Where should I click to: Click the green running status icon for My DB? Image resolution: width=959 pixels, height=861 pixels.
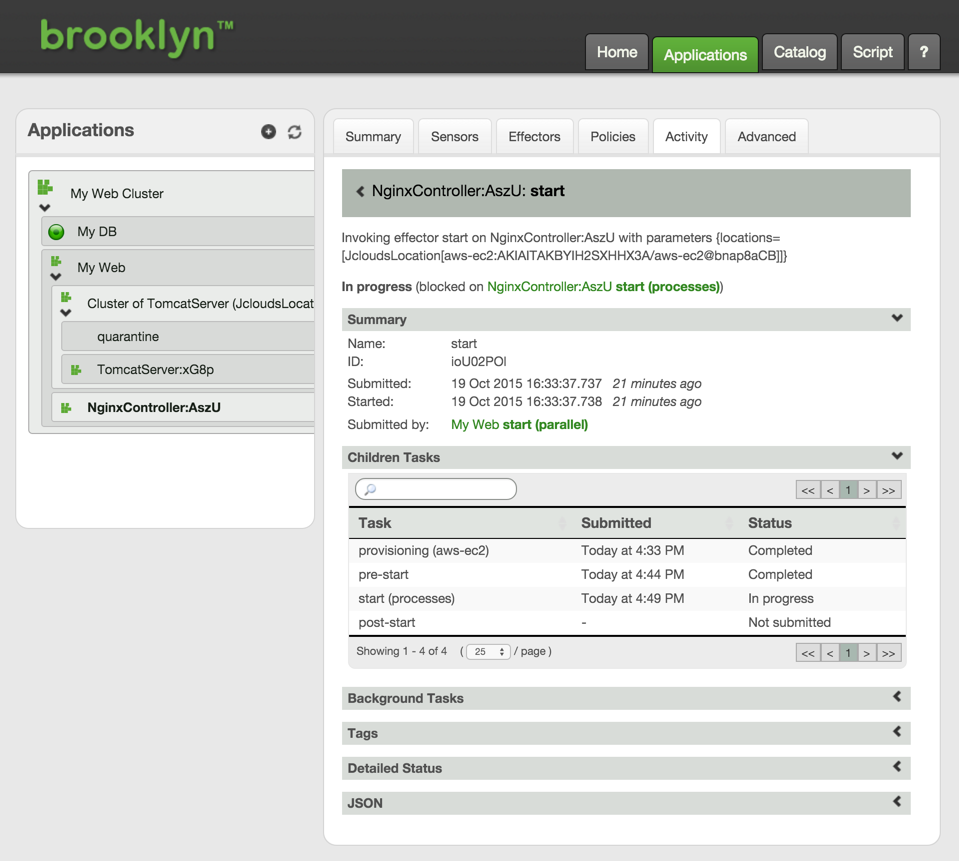57,232
